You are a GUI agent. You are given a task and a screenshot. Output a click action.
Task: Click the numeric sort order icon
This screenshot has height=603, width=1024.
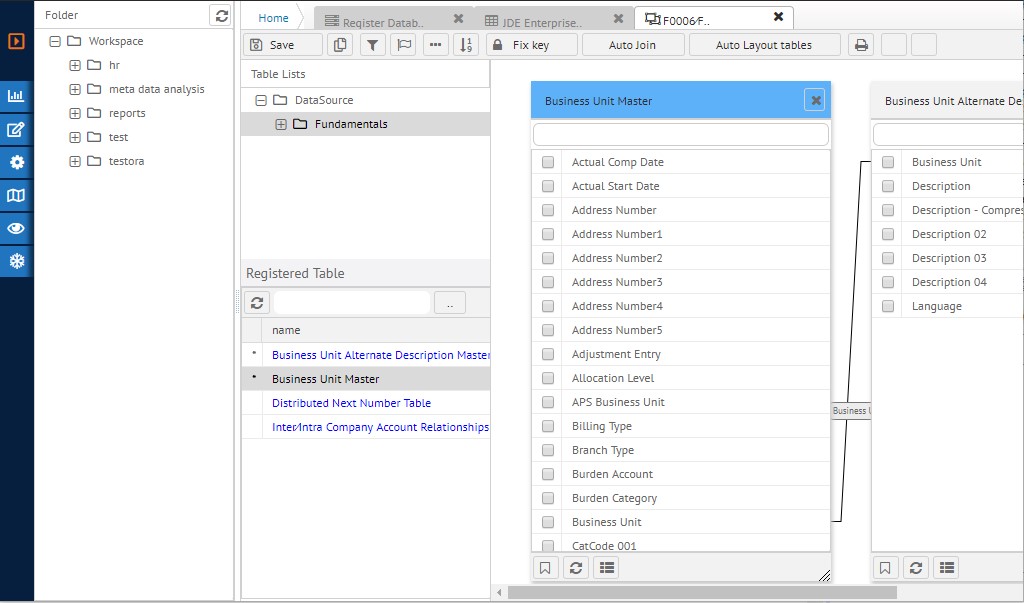[465, 45]
